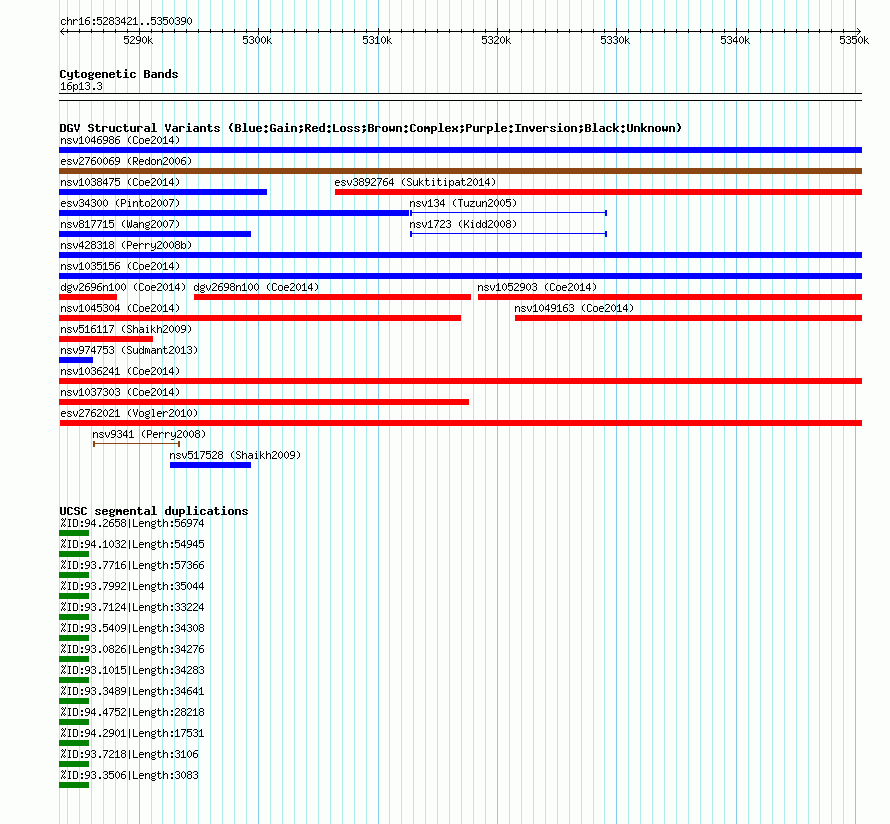Image resolution: width=890 pixels, height=824 pixels.
Task: Open nsv516117 (Shaikh2009) label
Action: tap(126, 329)
